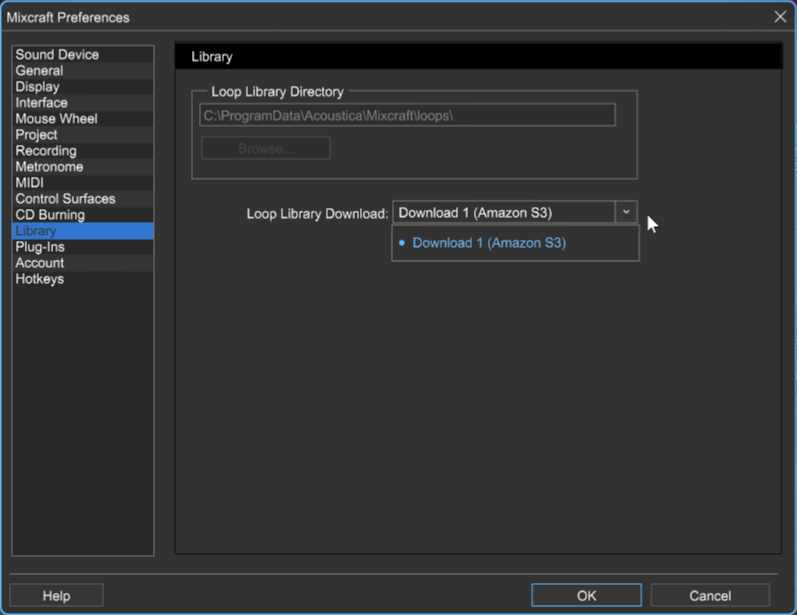Select CD Burning in the sidebar
Screen dimensions: 797x615
[x=83, y=215]
